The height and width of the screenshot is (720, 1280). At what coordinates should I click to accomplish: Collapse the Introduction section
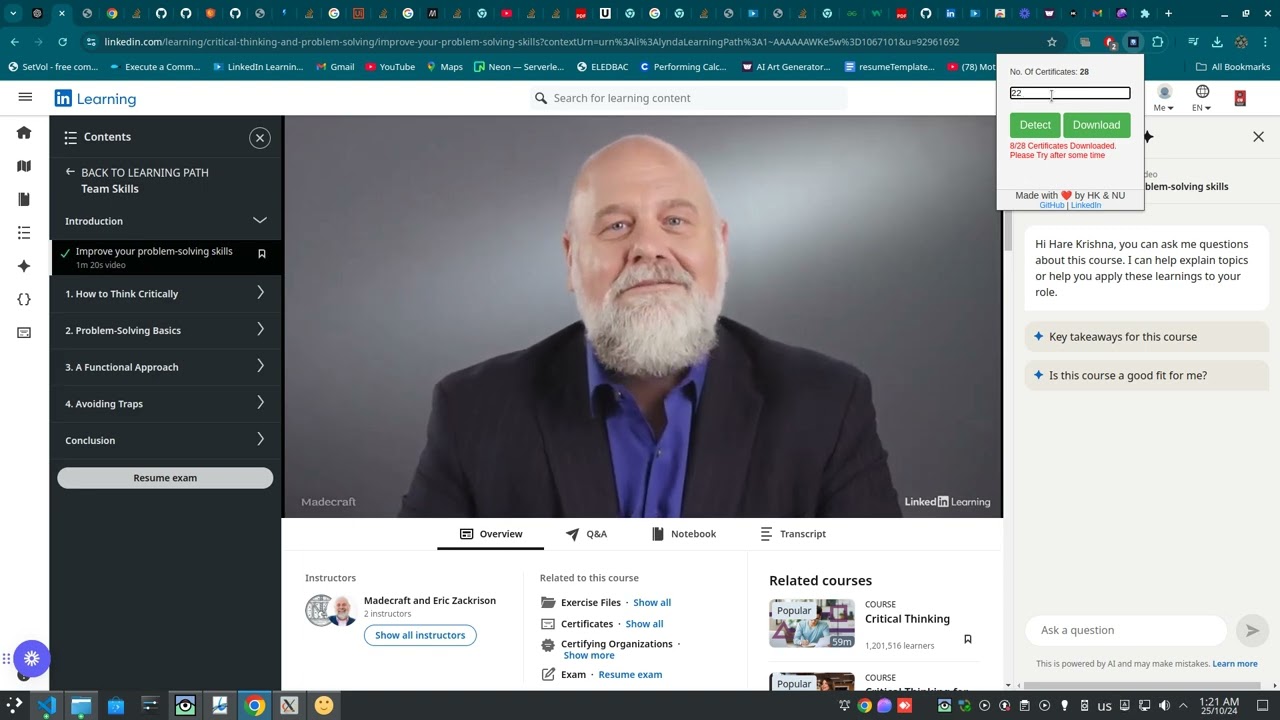click(260, 220)
